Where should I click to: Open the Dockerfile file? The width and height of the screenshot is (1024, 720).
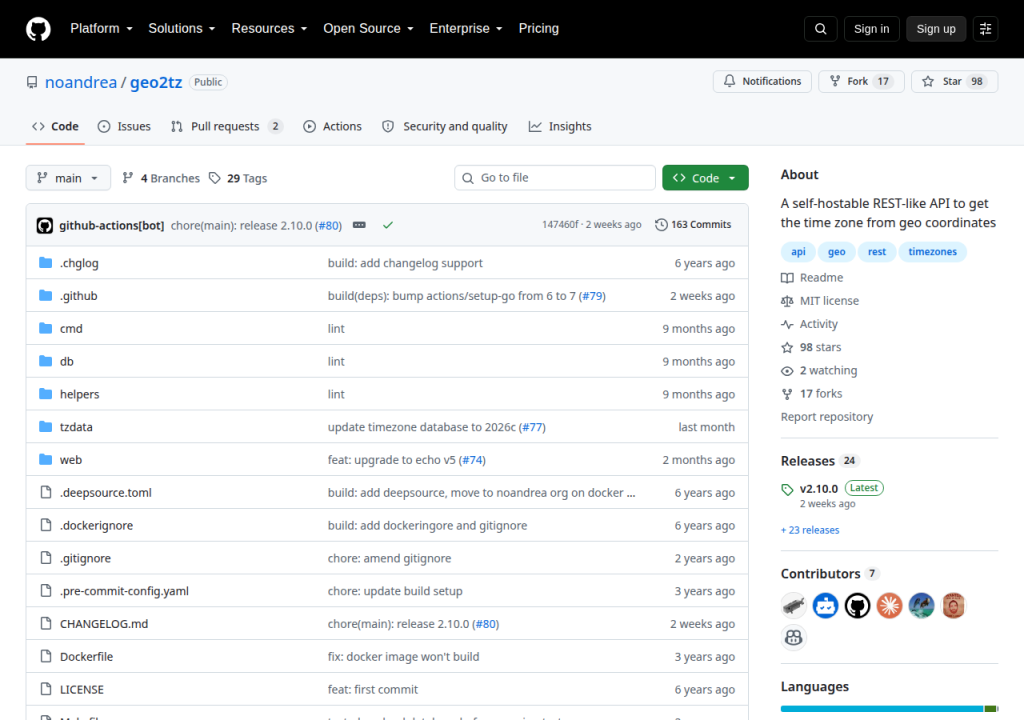click(86, 657)
